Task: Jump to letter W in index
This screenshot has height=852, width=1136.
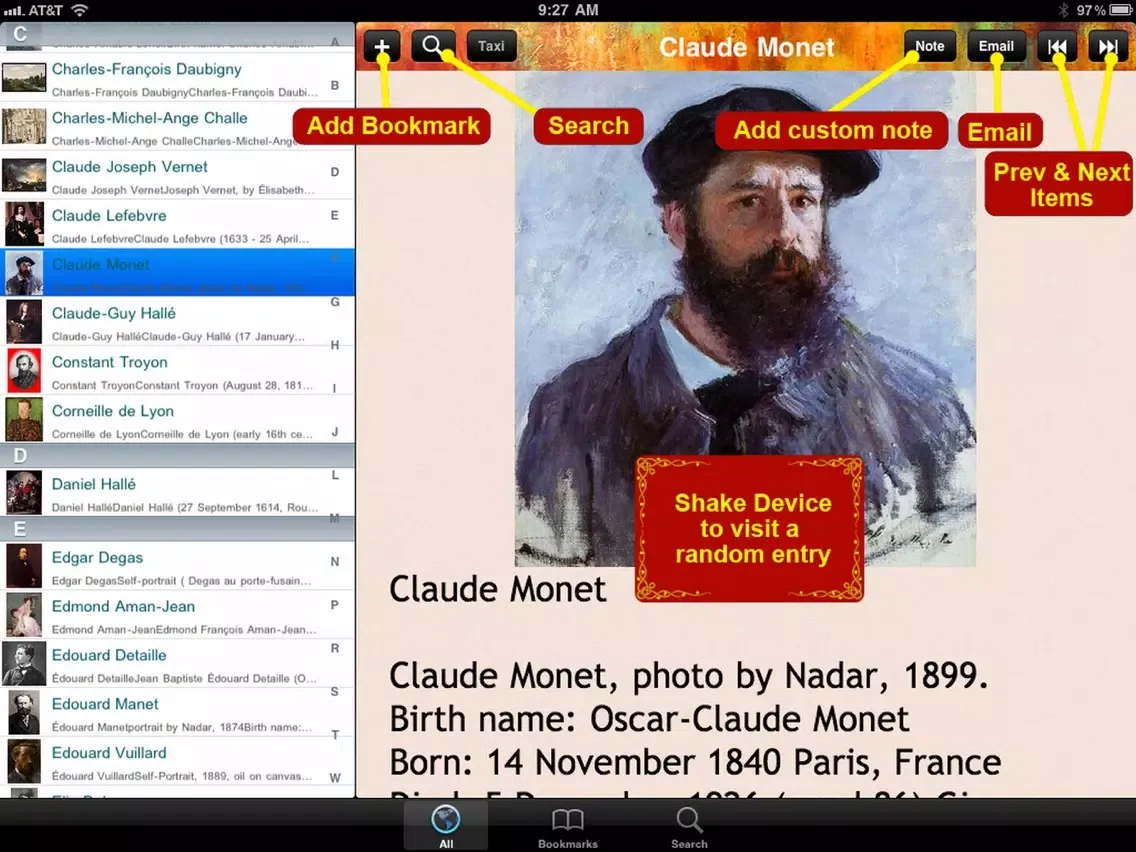Action: (335, 778)
